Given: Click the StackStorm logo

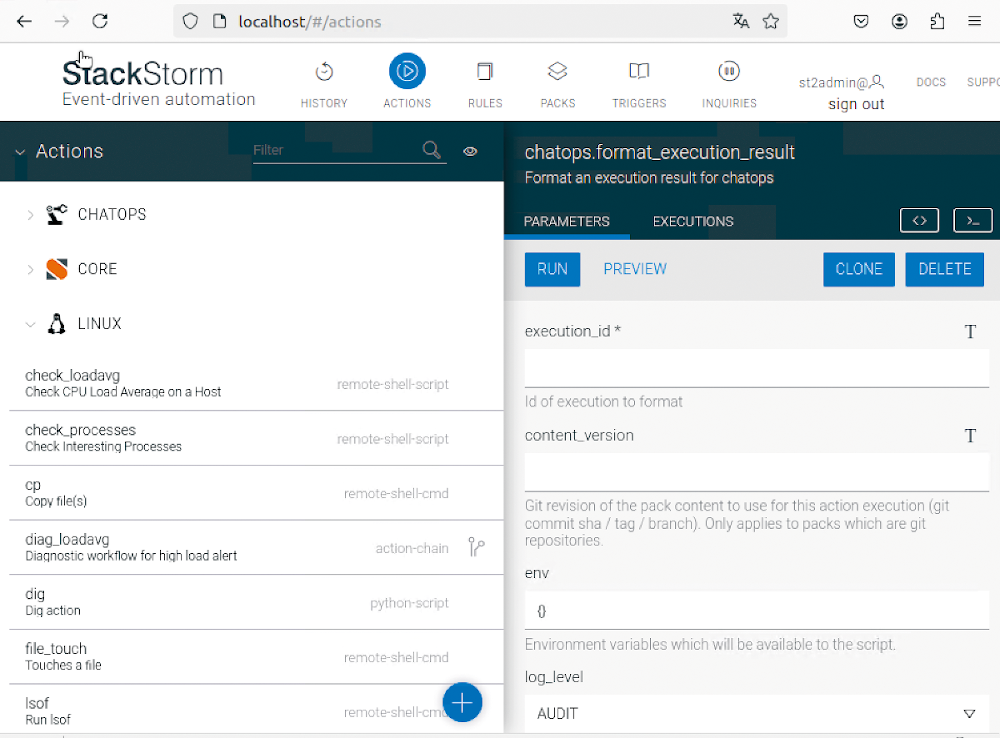Looking at the screenshot, I should tap(158, 82).
